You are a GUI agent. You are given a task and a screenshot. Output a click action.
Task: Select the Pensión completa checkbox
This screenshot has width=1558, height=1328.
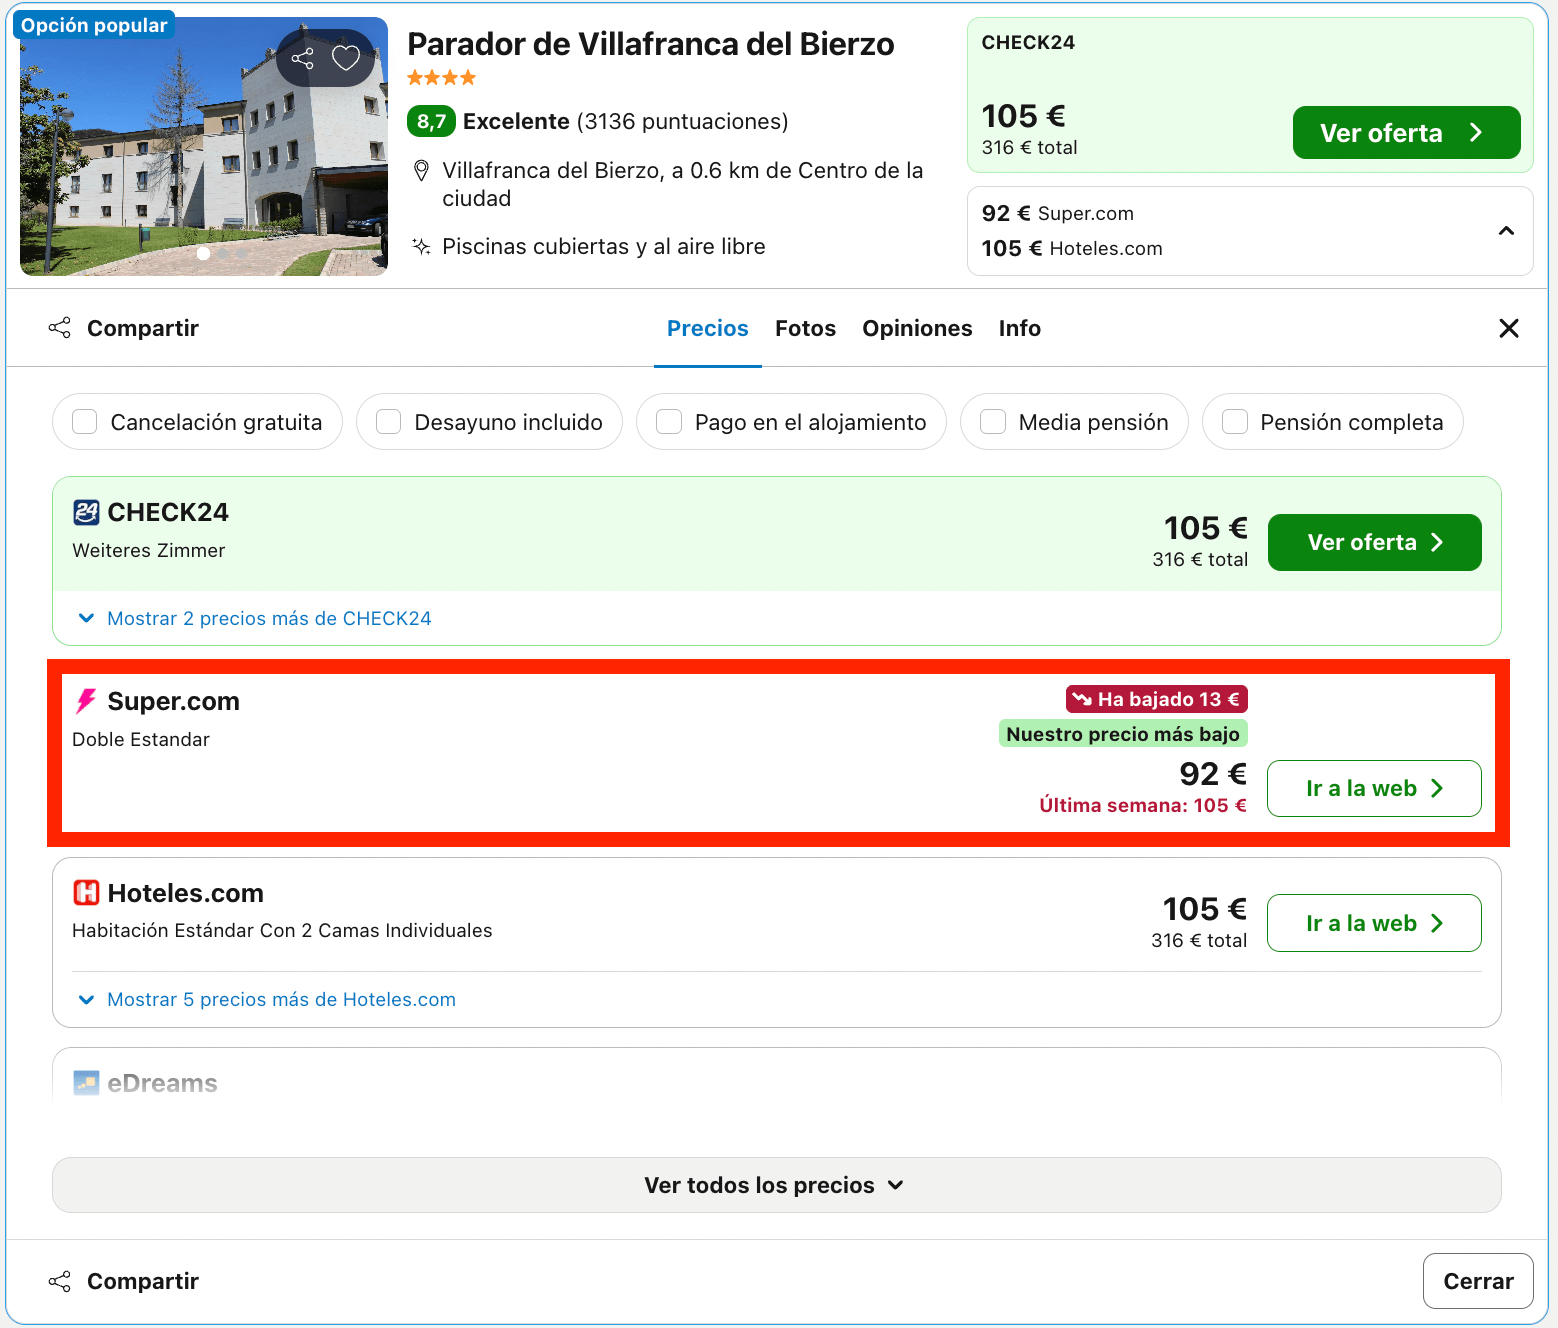click(x=1235, y=422)
